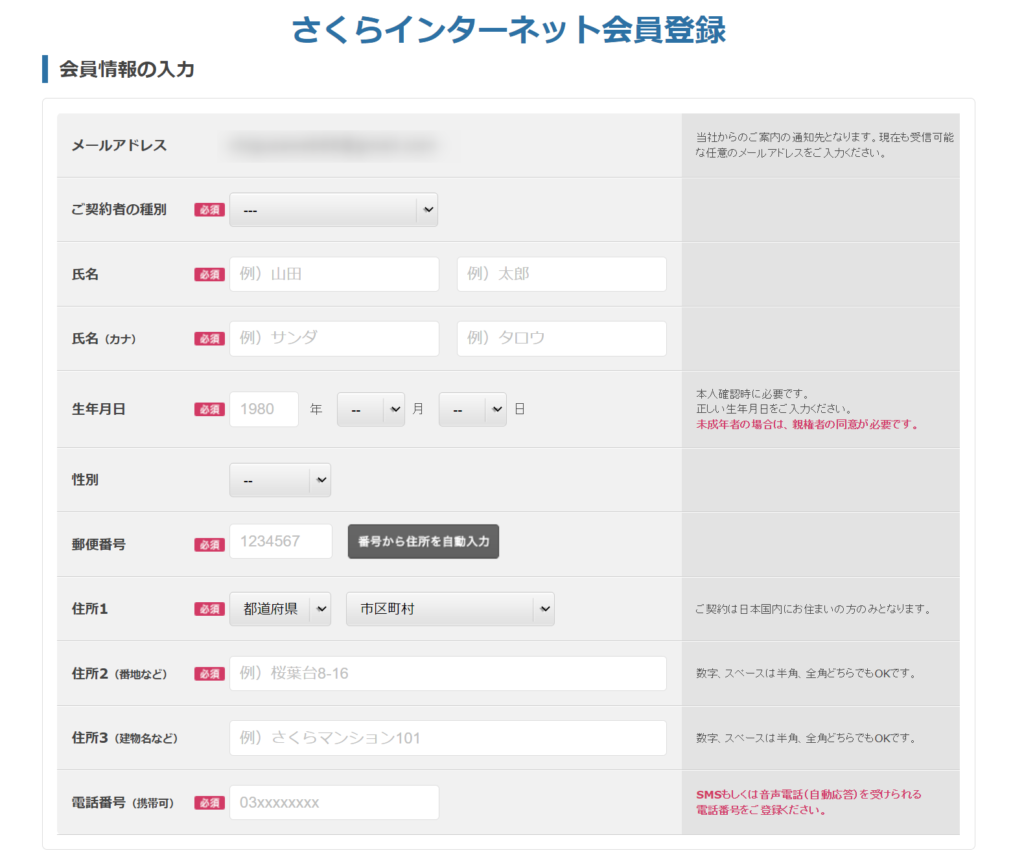Open the 都道府県 prefecture dropdown
Image resolution: width=1024 pixels, height=866 pixels.
click(280, 609)
